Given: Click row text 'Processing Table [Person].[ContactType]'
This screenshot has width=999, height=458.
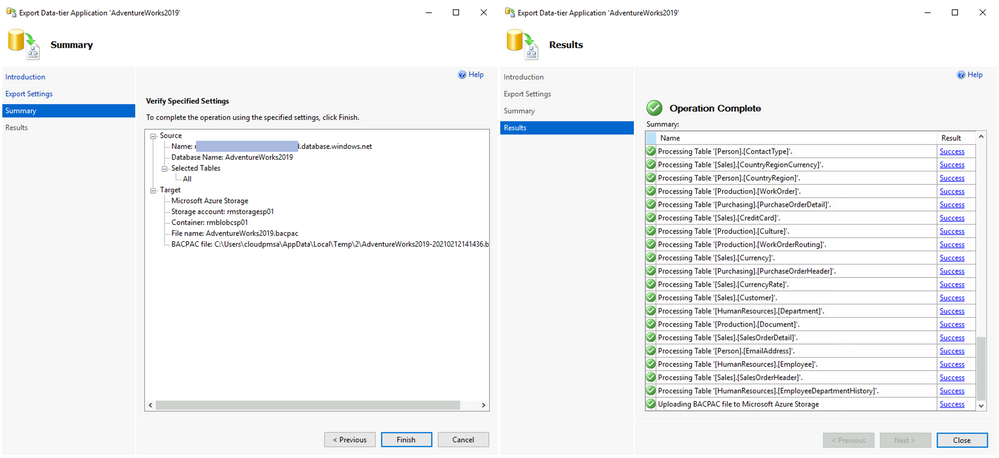Looking at the screenshot, I should (724, 152).
